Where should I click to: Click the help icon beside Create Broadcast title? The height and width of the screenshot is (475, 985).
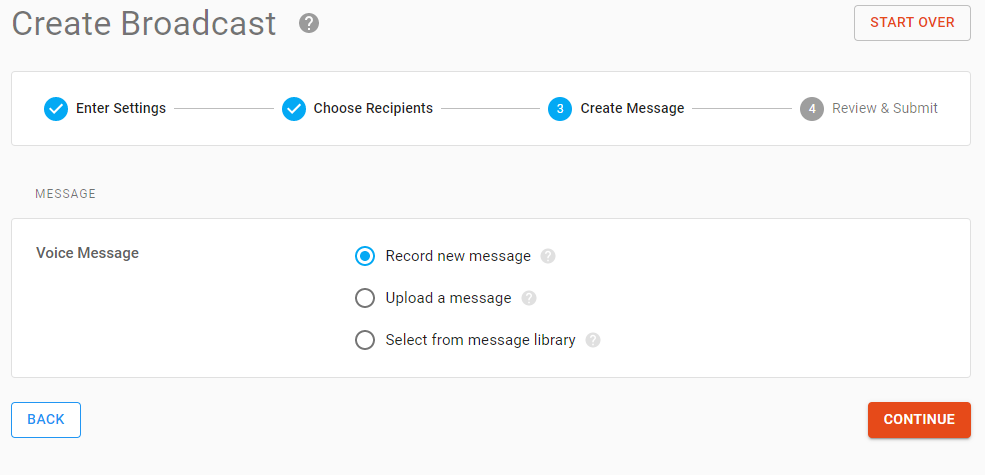point(308,24)
